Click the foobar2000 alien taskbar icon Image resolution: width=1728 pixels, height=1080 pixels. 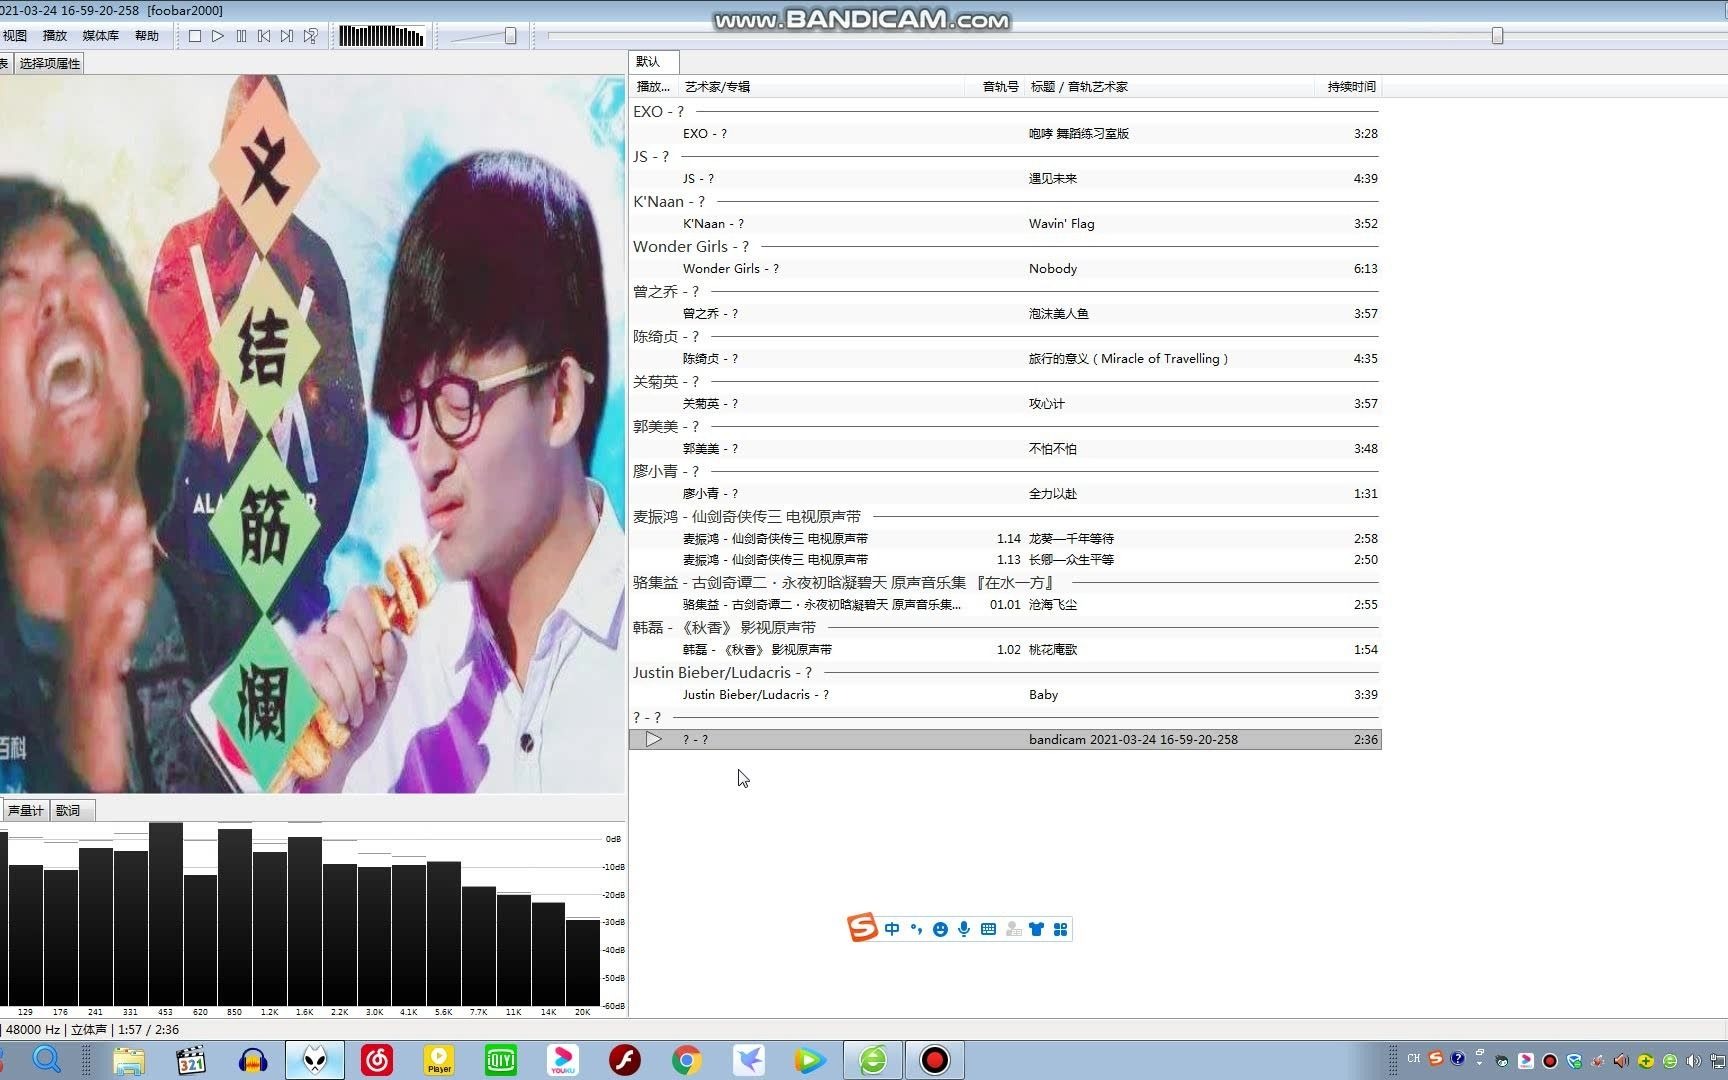315,1060
